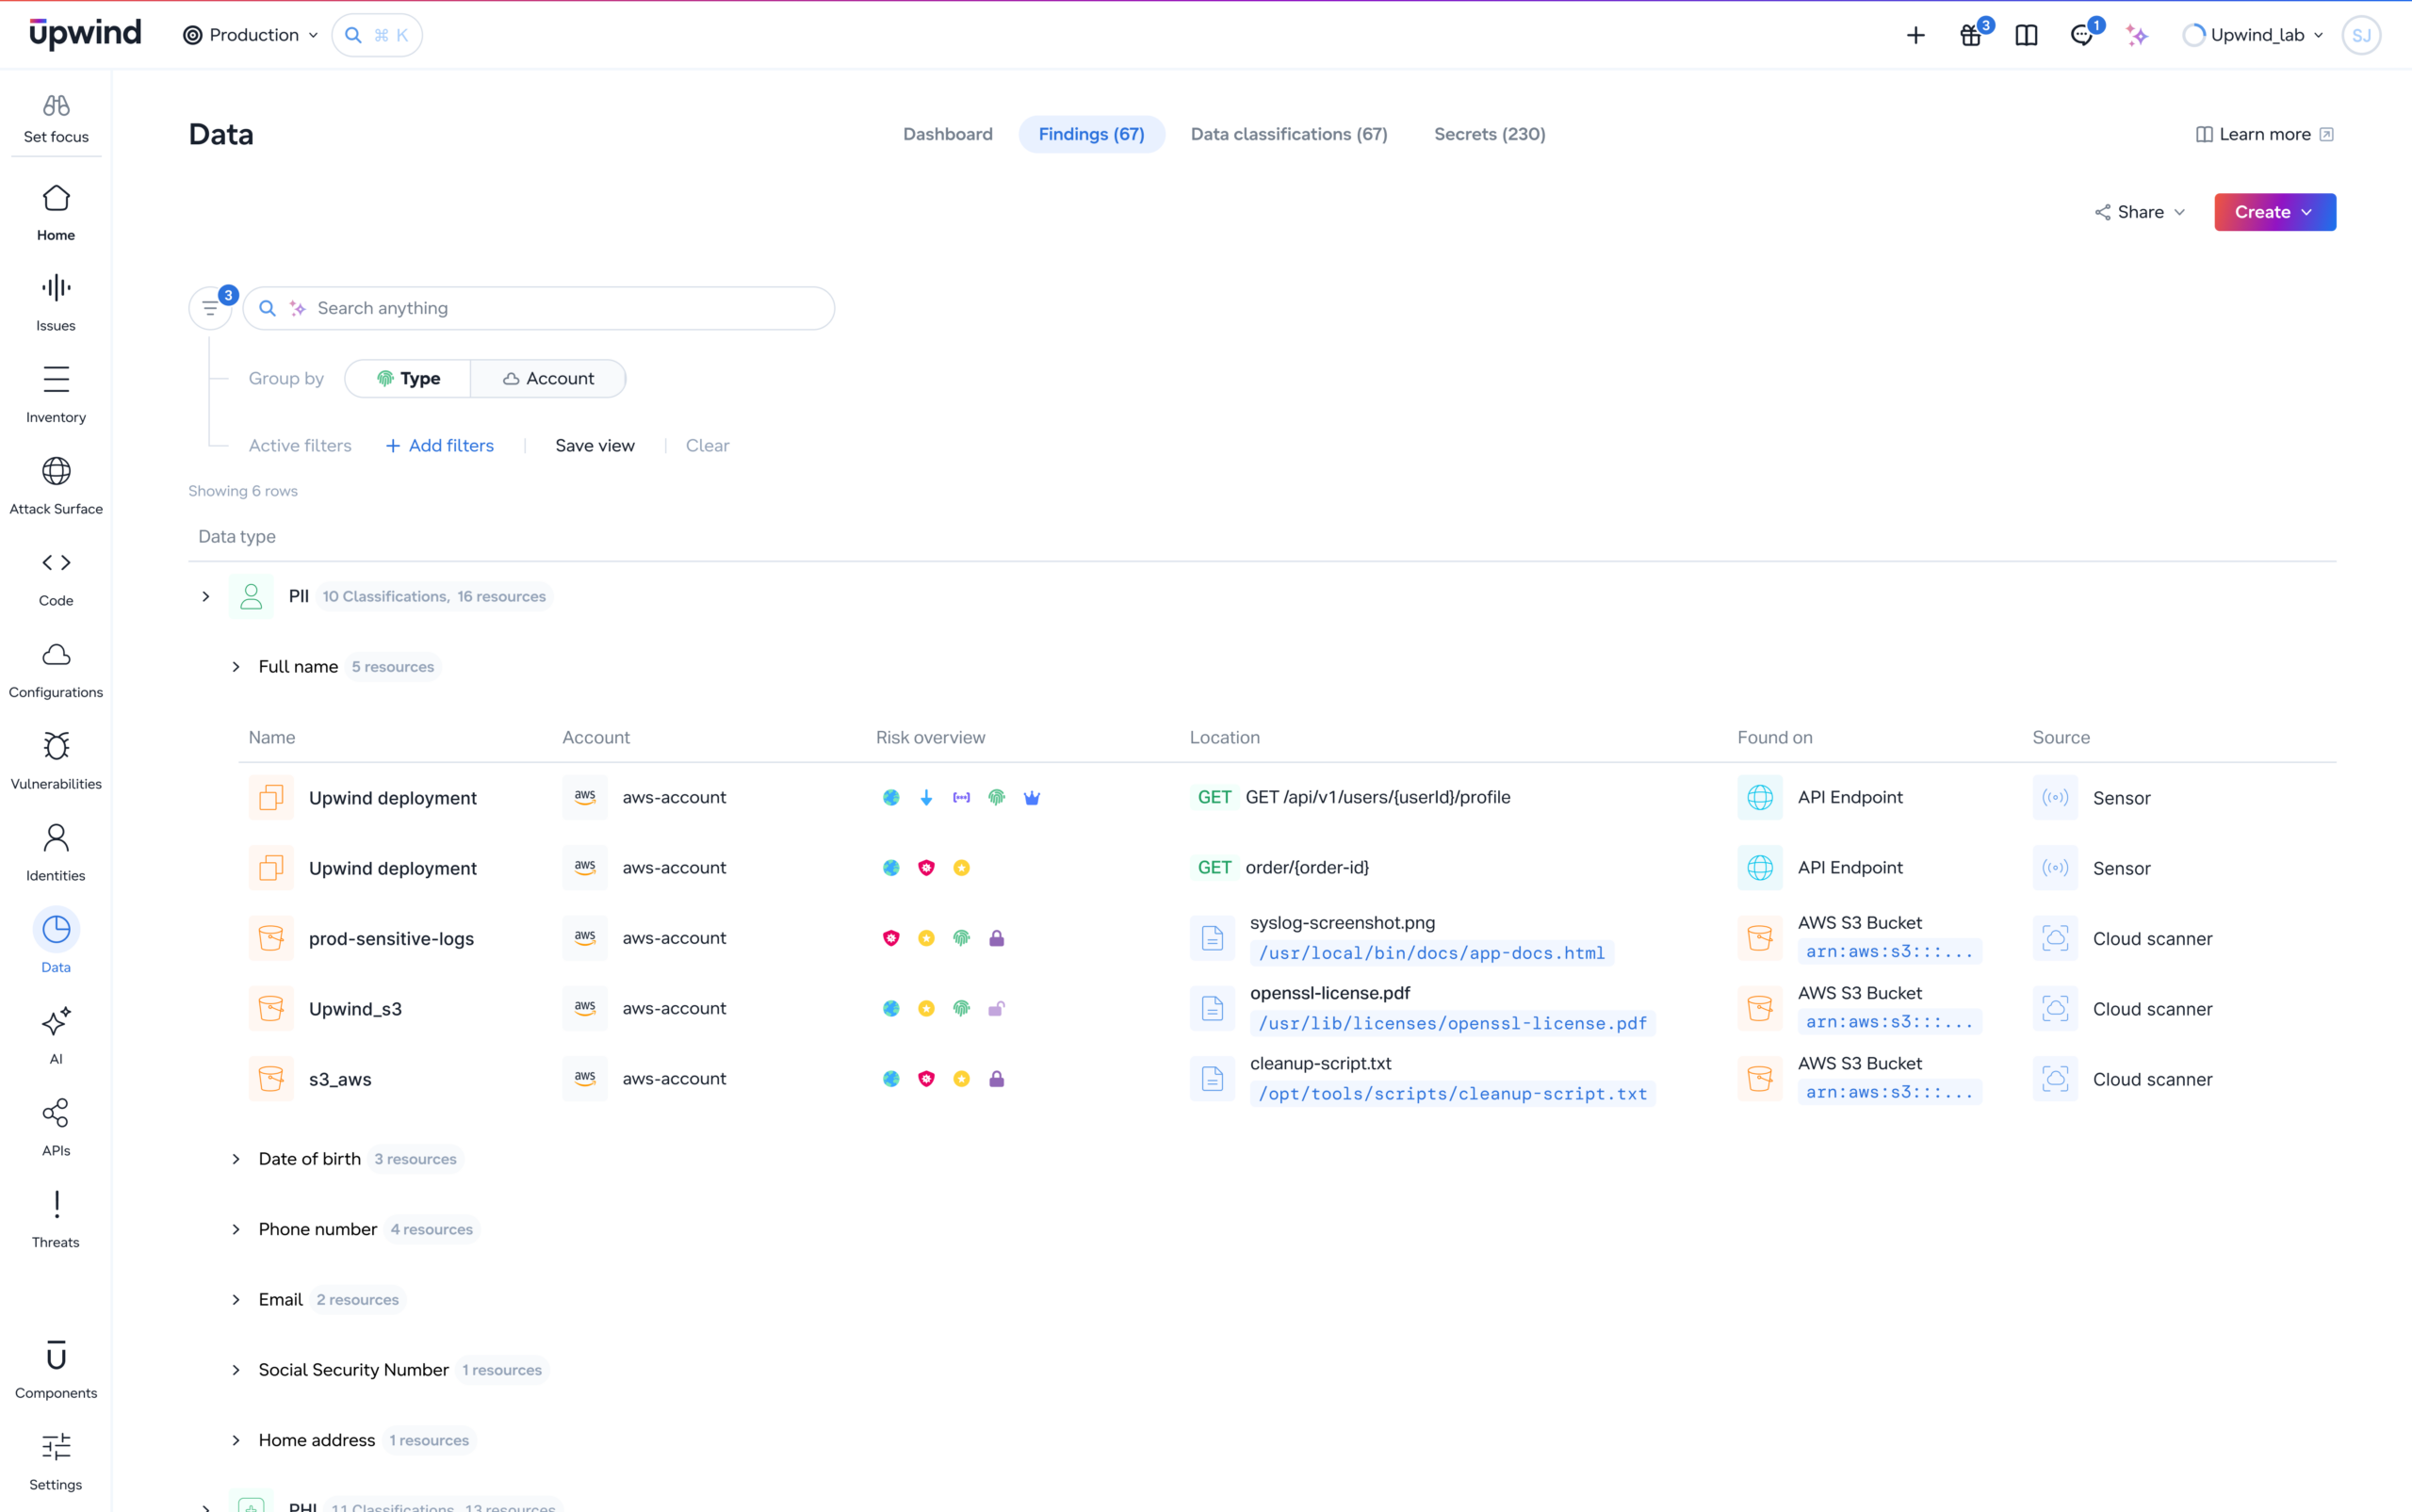Open the book docs icon in top bar
This screenshot has width=2412, height=1512.
pos(2026,35)
